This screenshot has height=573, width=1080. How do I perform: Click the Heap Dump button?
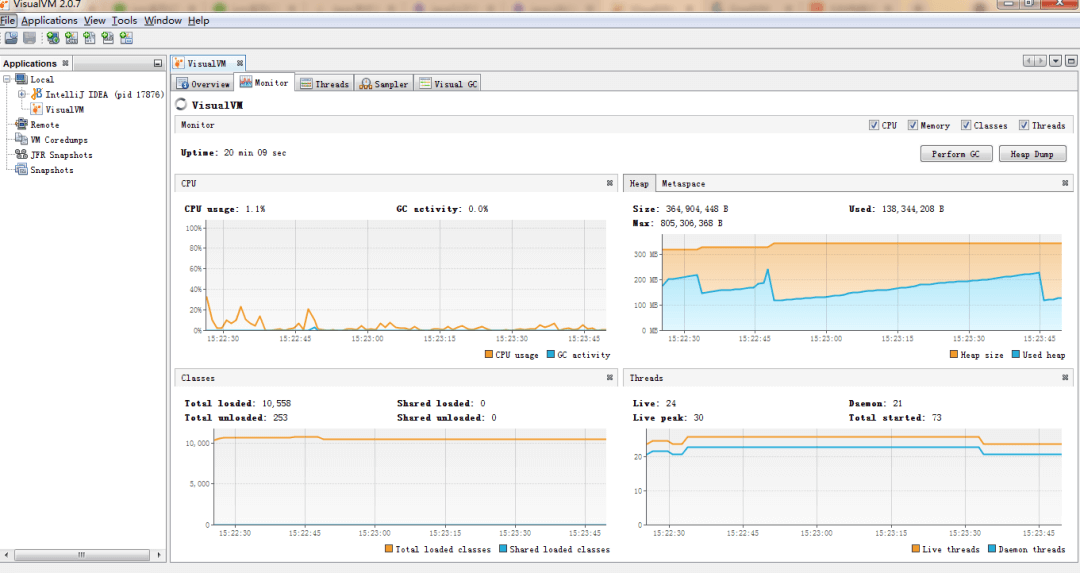click(x=1032, y=154)
